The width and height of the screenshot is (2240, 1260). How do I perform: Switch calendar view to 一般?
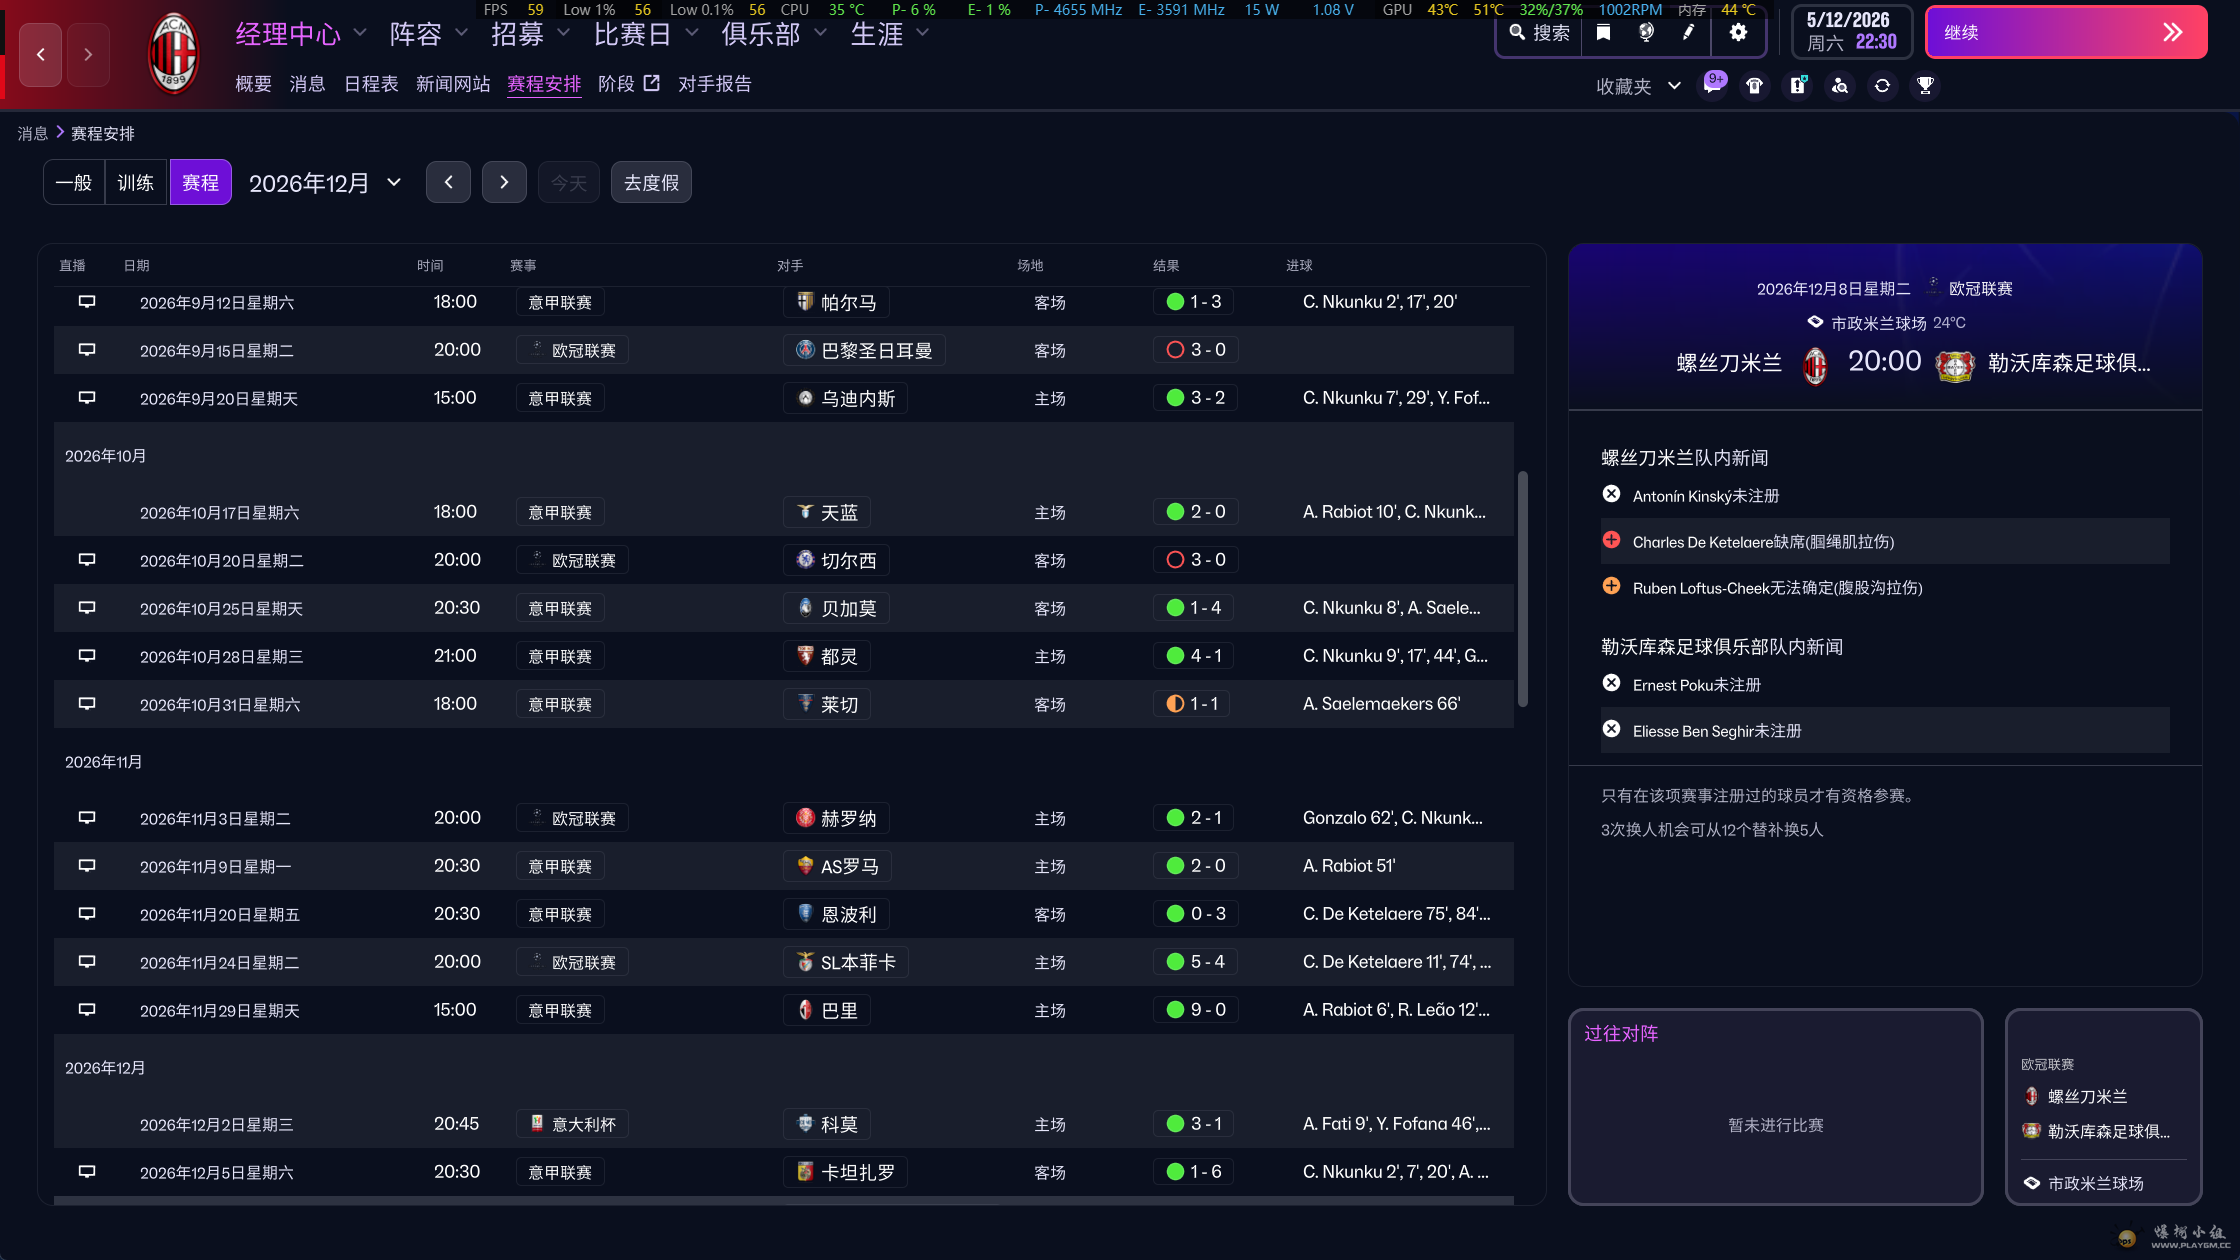(74, 183)
